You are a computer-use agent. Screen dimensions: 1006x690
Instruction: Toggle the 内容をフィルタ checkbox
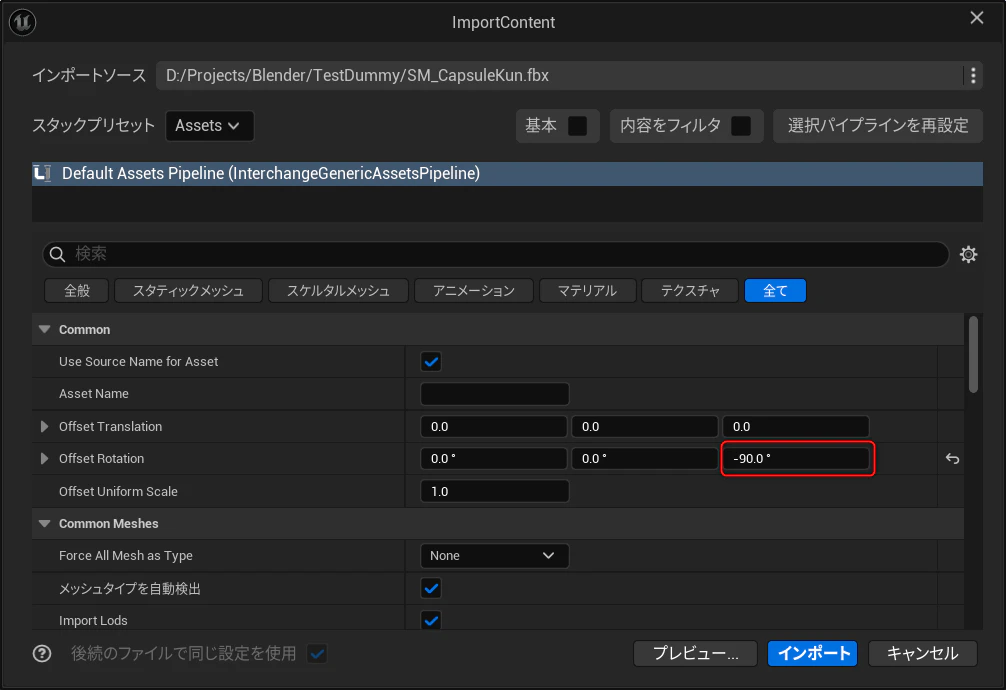pyautogui.click(x=741, y=126)
